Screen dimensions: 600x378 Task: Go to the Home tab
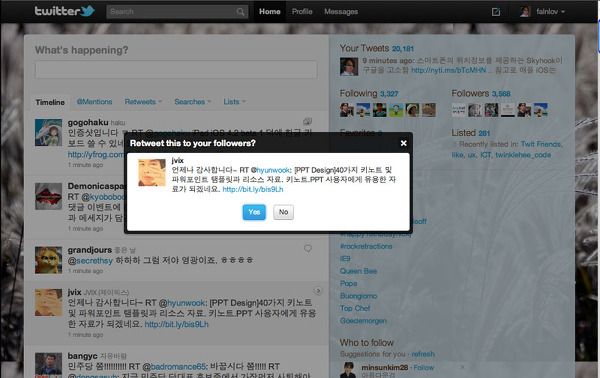[x=269, y=11]
